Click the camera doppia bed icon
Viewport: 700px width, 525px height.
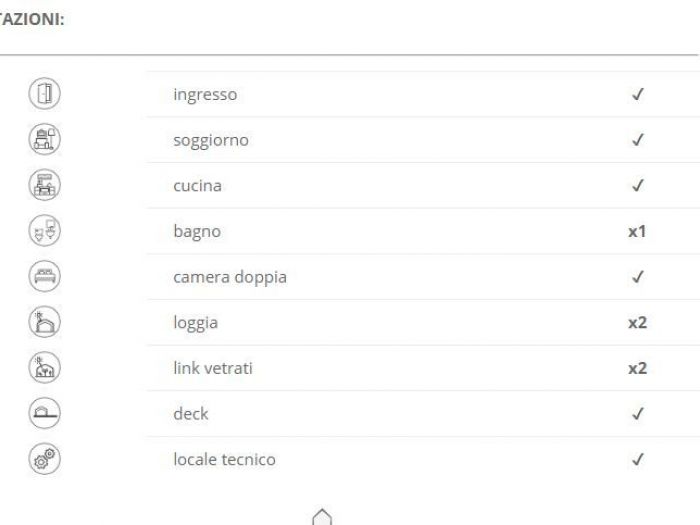[43, 277]
